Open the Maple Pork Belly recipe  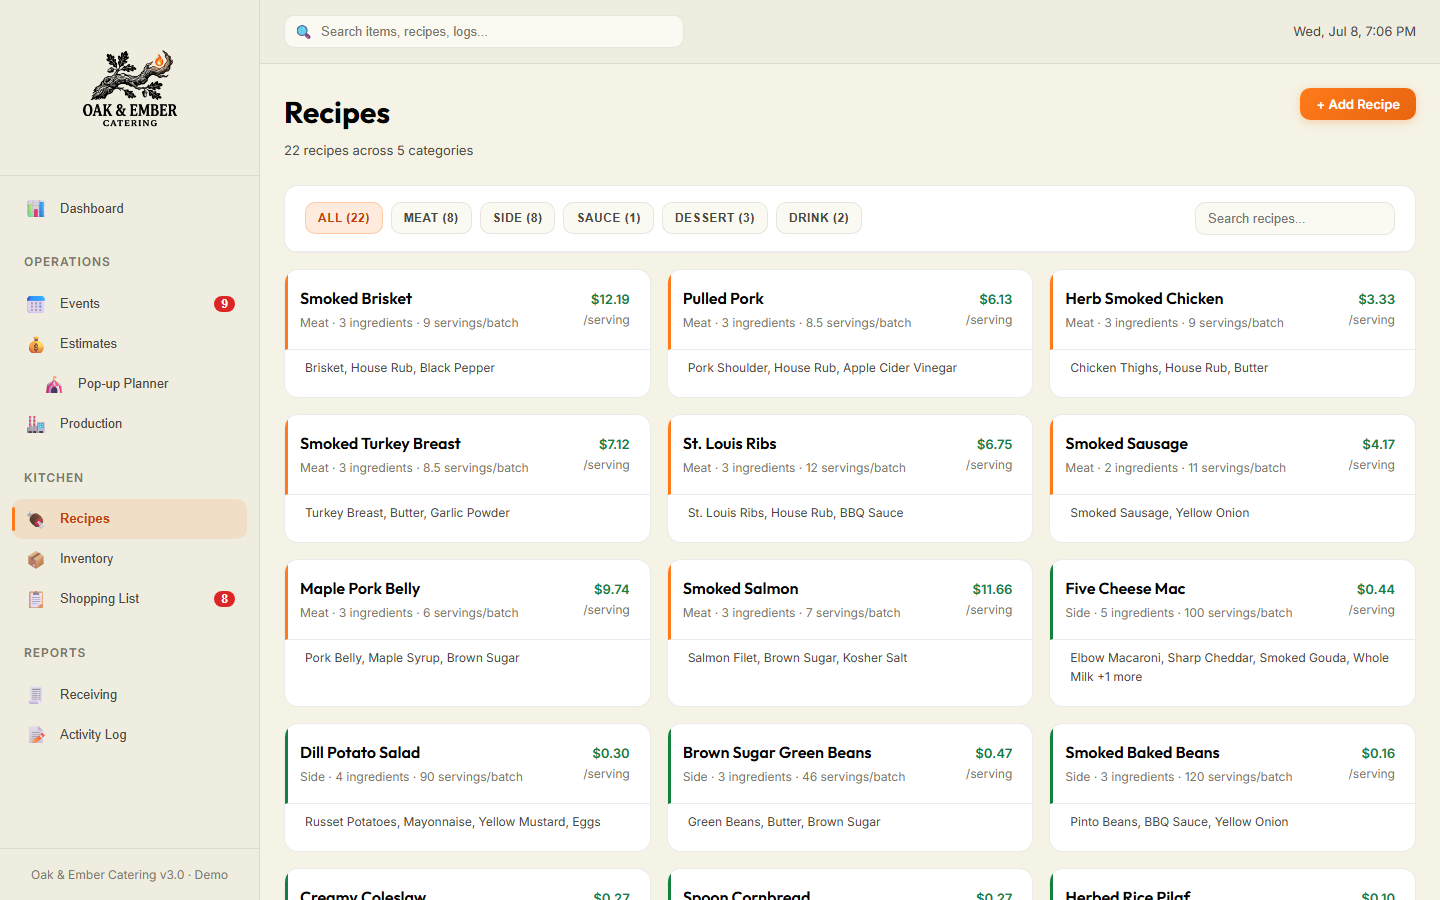[x=467, y=633]
